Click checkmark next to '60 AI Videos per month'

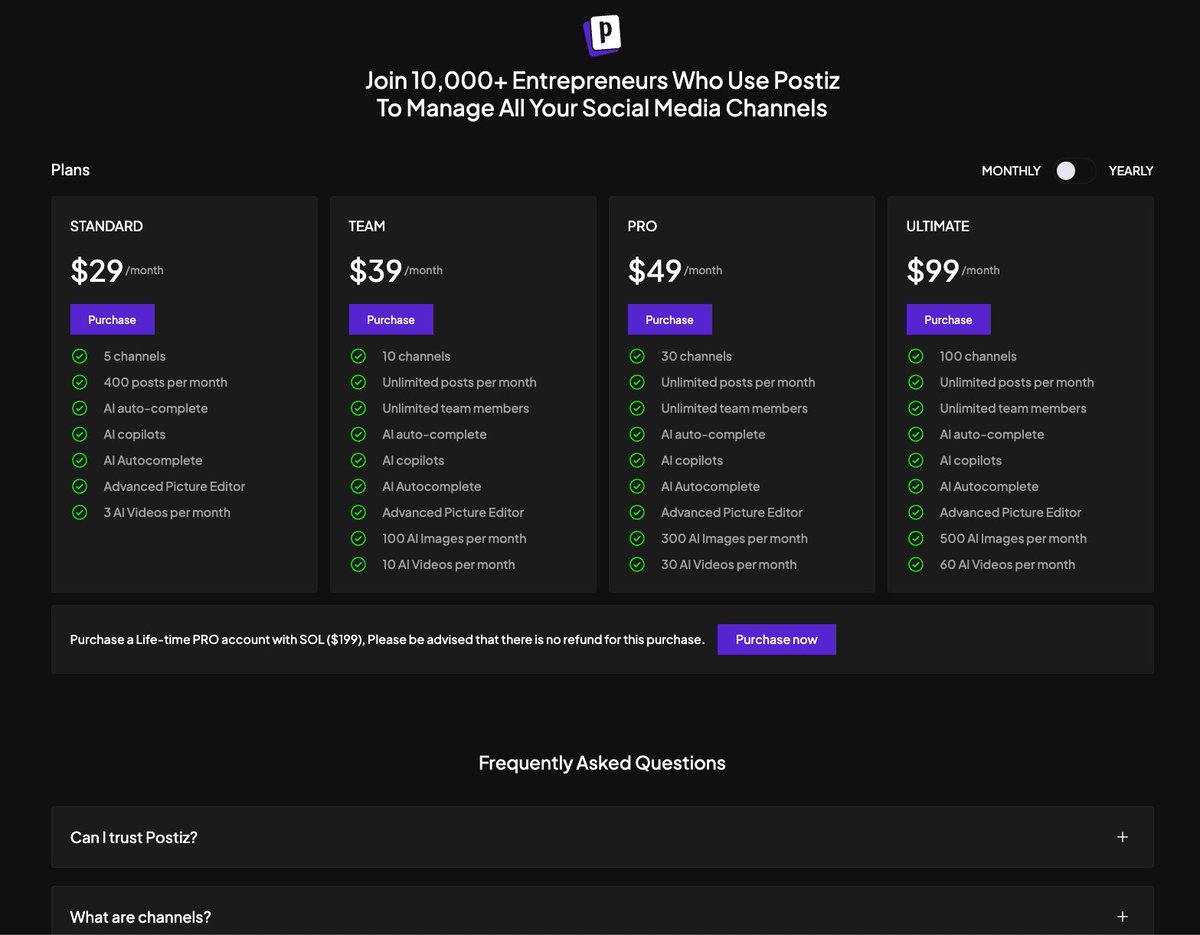(x=915, y=564)
